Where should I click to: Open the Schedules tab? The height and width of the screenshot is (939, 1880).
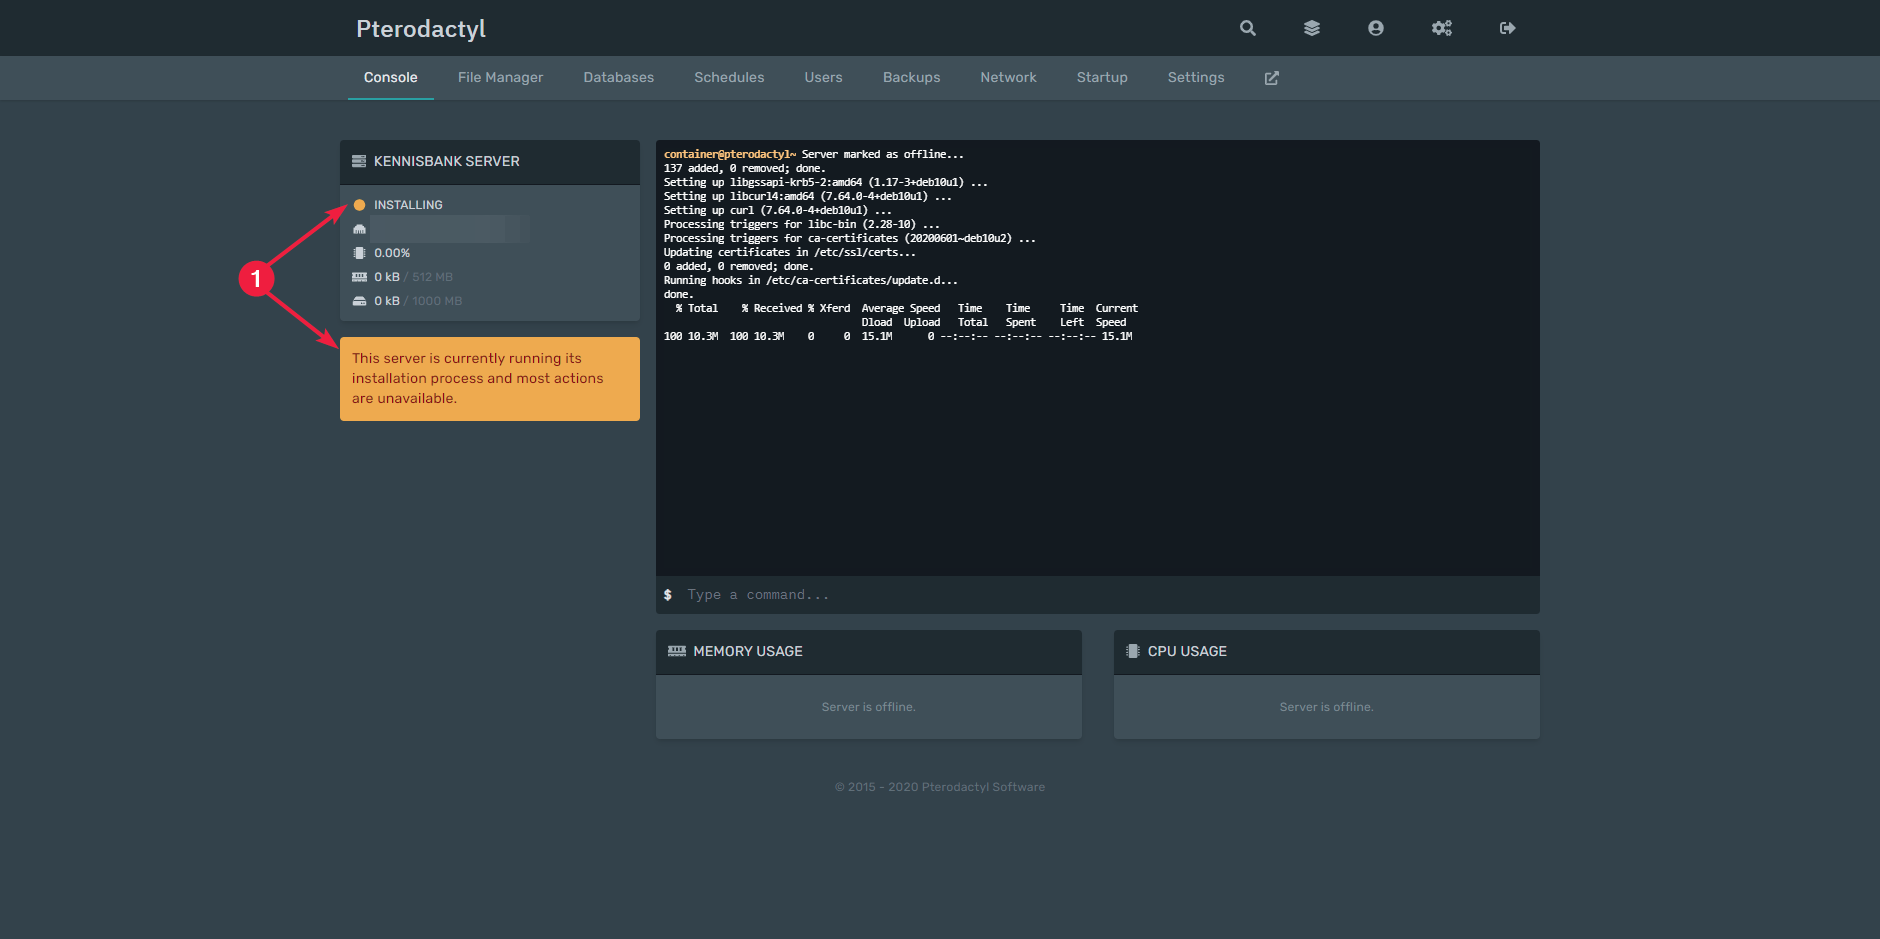(x=729, y=78)
